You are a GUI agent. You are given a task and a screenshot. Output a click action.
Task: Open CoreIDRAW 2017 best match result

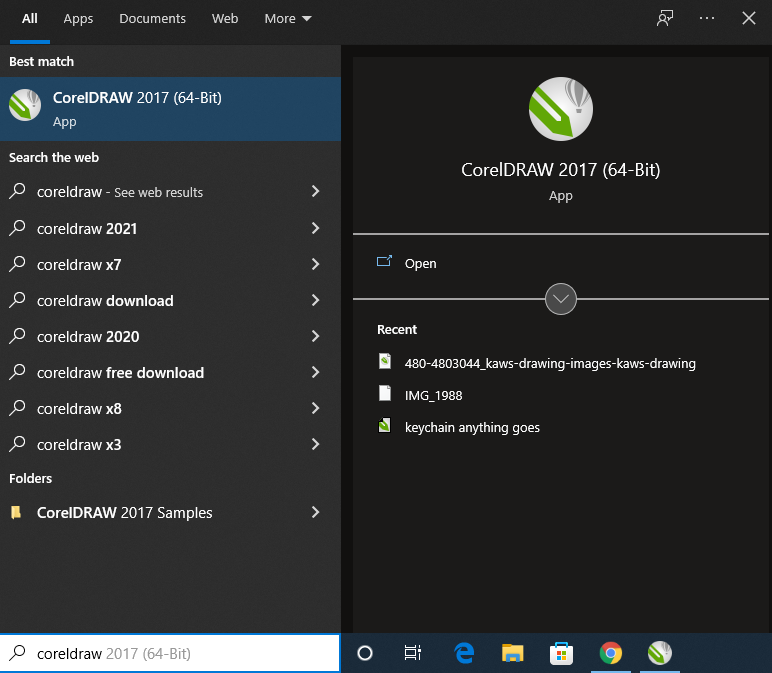click(x=170, y=109)
